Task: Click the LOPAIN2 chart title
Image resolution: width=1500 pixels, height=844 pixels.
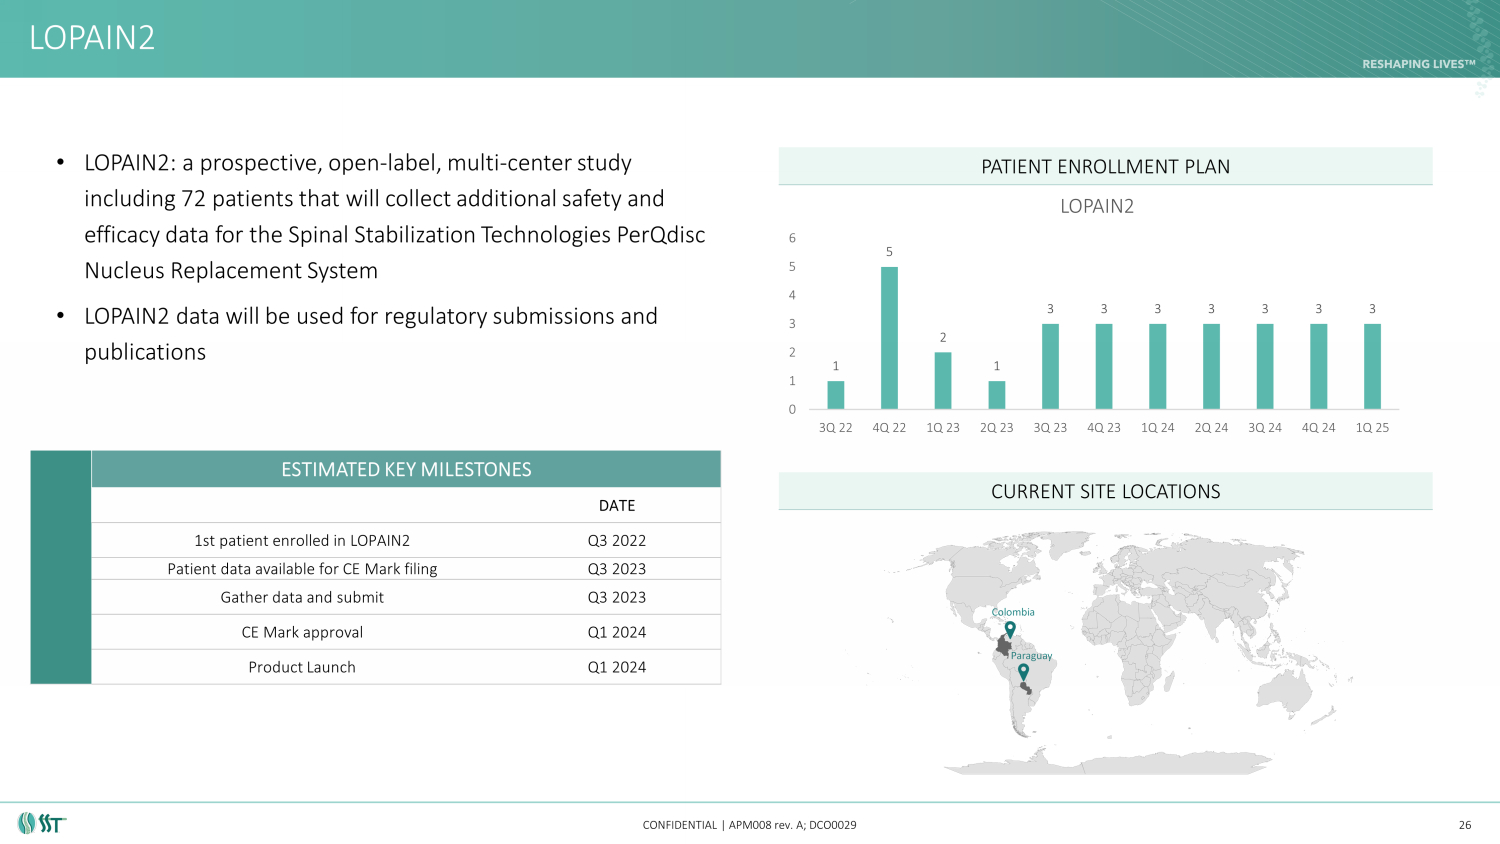Action: [x=1097, y=207]
